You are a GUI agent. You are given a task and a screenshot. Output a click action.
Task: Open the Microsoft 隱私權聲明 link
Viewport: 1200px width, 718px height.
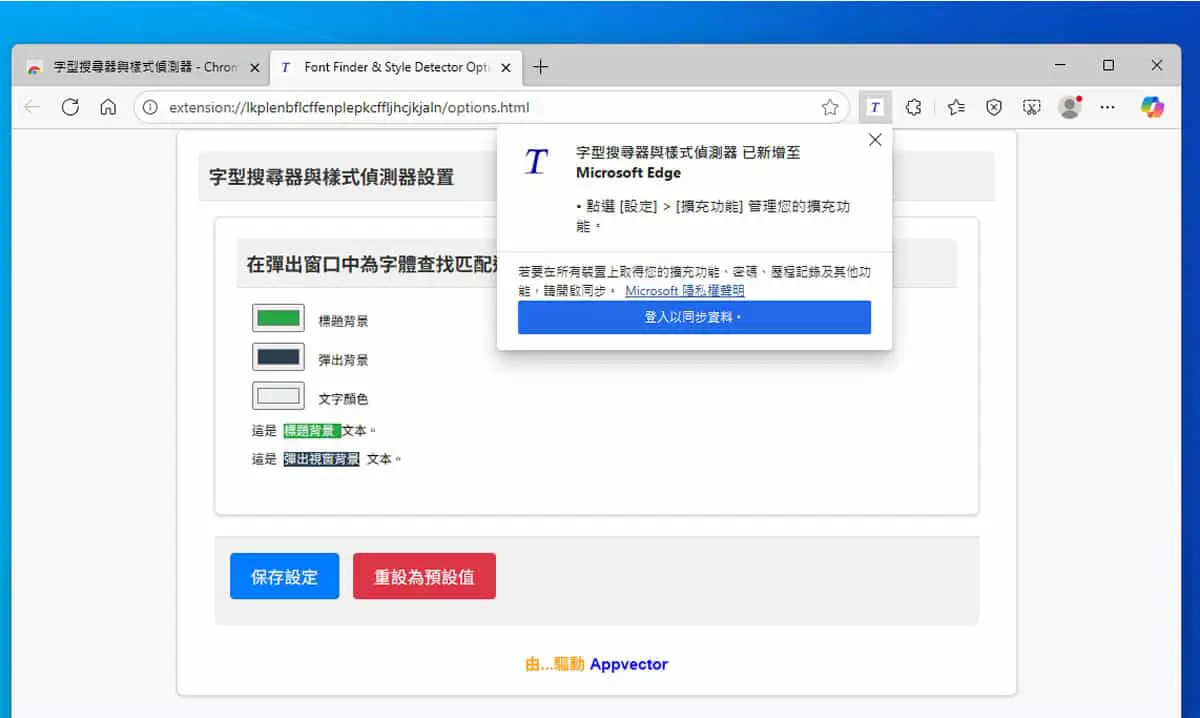coord(685,291)
